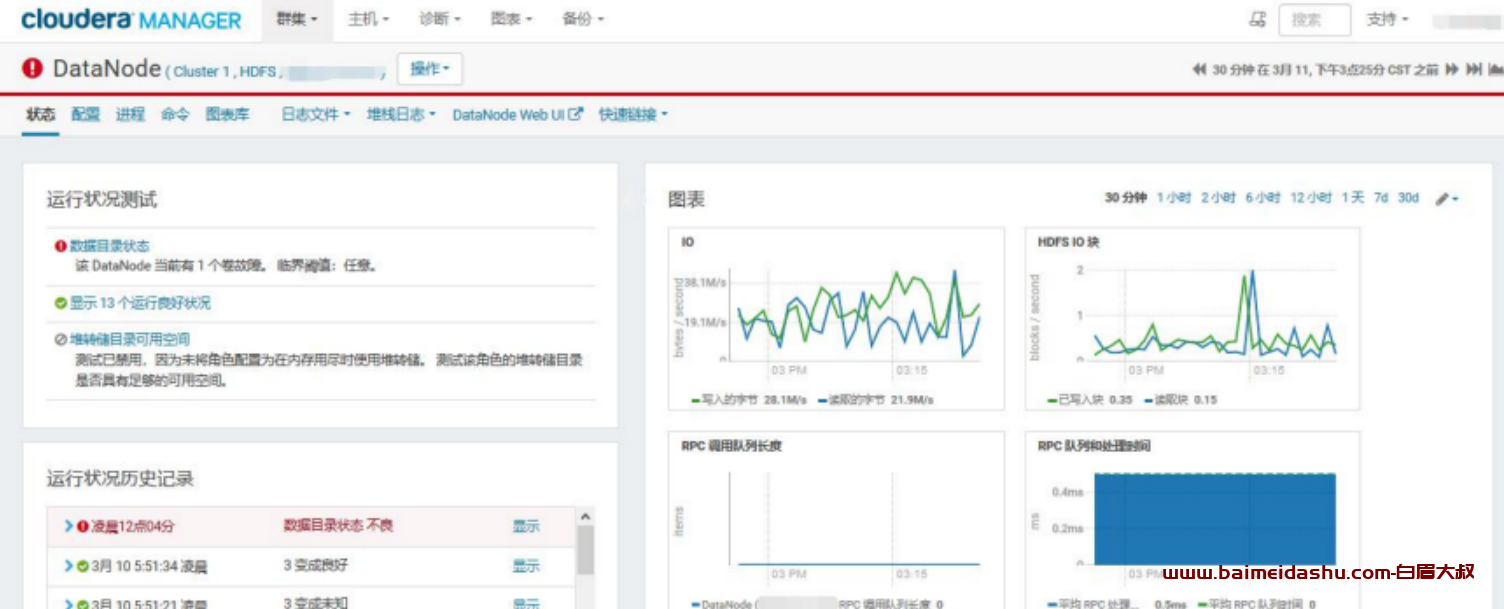Click 显示 in the 3 变成良好 row
1504x609 pixels.
point(526,566)
